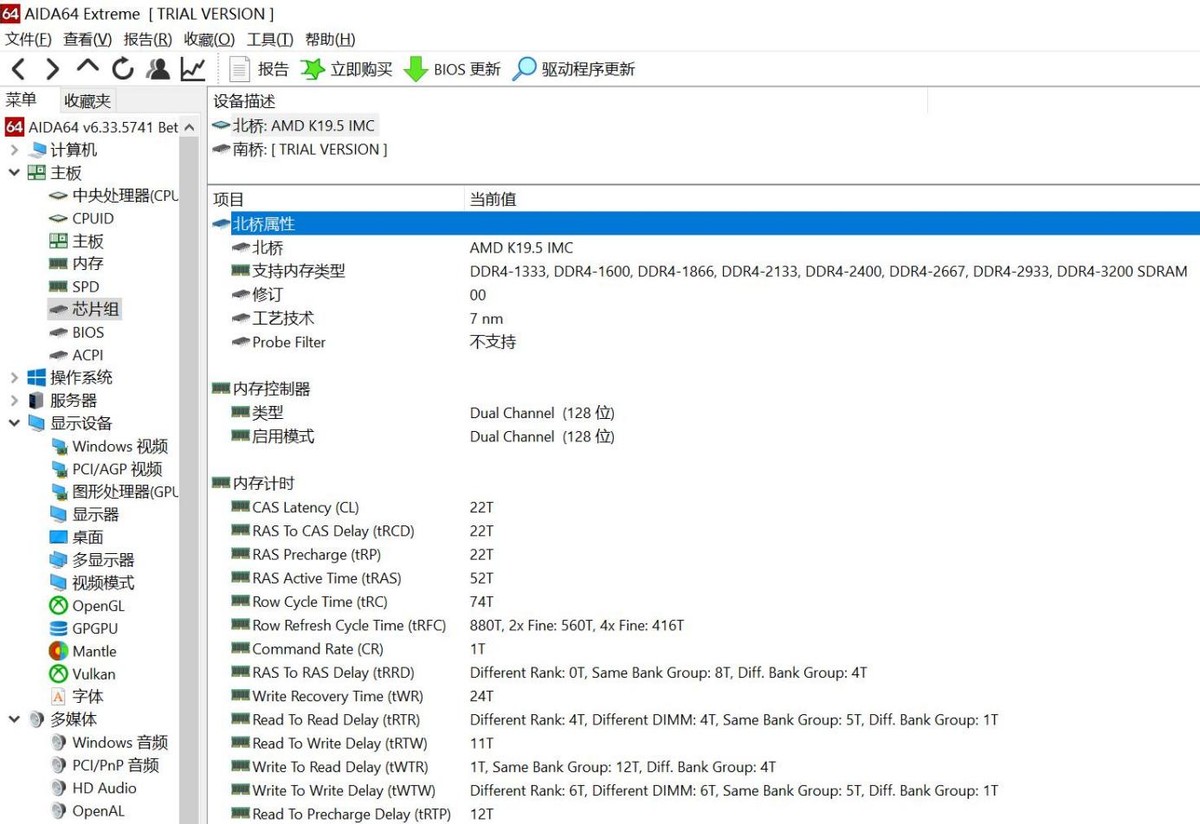
Task: Open the line chart monitoring icon on toolbar
Action: [x=192, y=68]
